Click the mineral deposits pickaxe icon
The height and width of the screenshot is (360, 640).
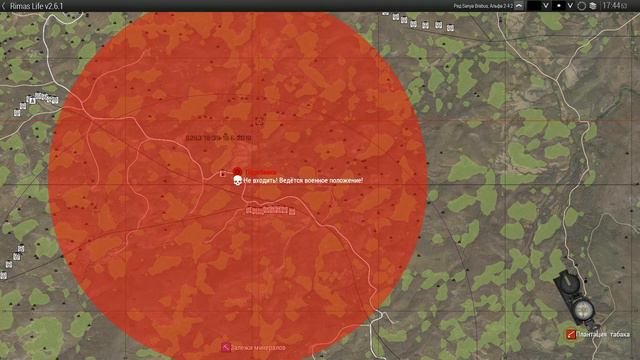[226, 348]
